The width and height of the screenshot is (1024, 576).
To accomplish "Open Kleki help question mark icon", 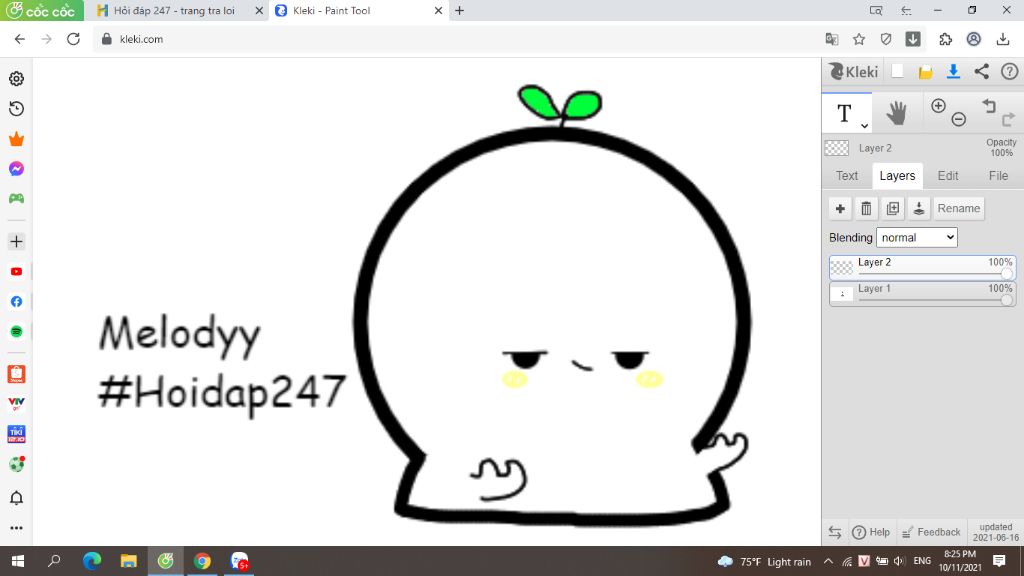I will [x=1010, y=71].
